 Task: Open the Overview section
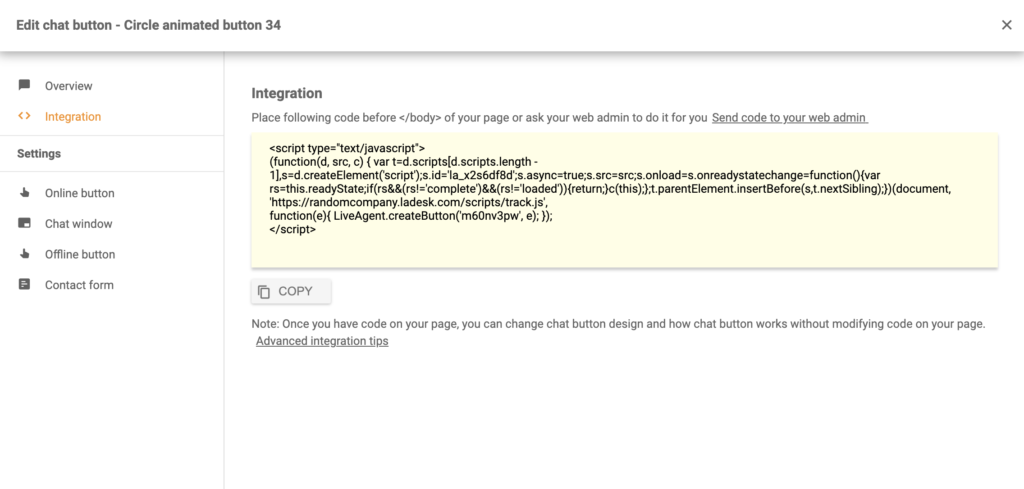tap(68, 86)
